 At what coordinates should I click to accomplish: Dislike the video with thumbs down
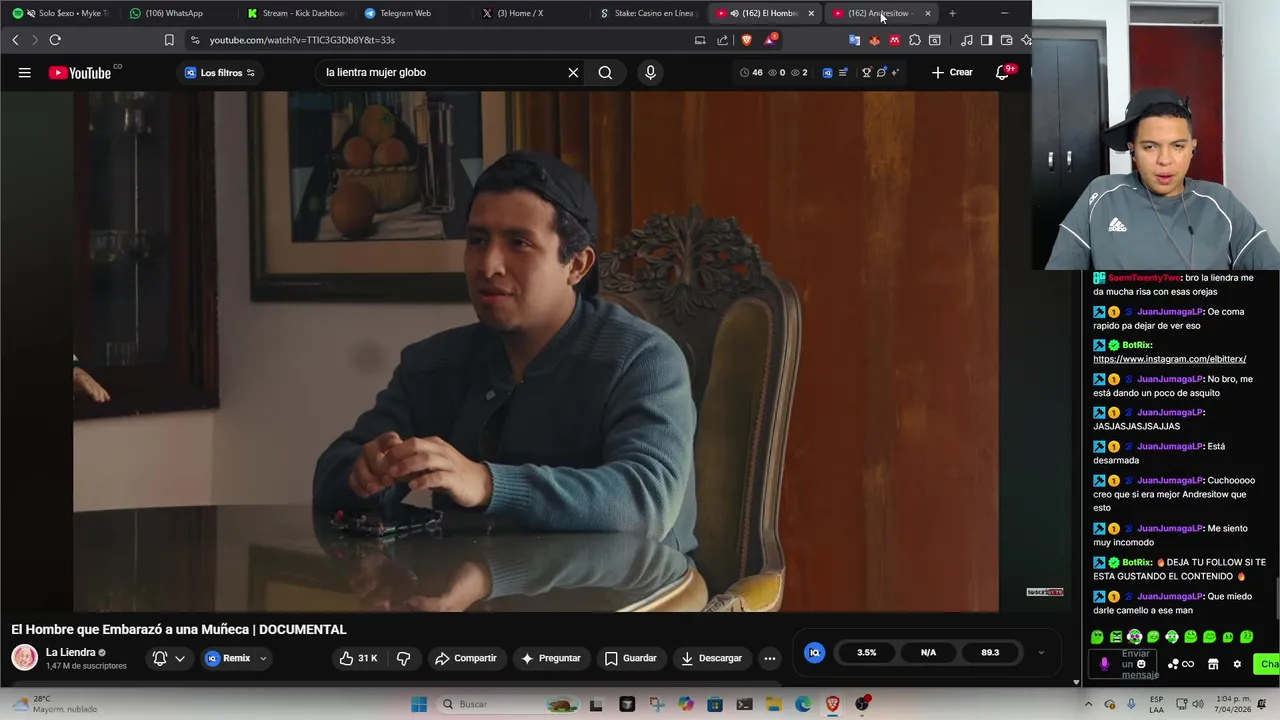(x=404, y=658)
